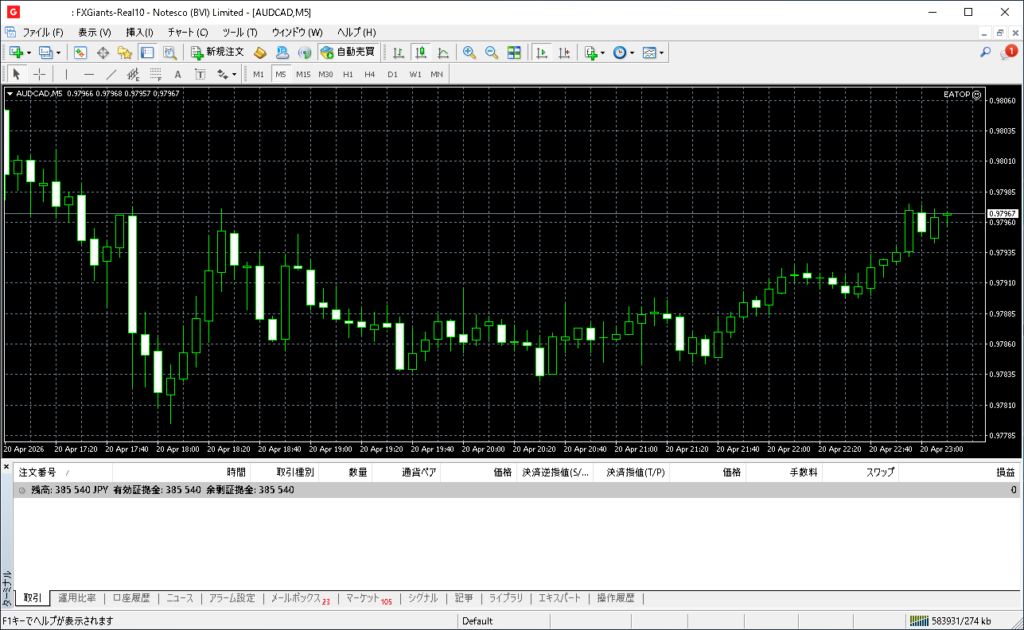The image size is (1024, 630).
Task: Click the zoom out magnifier icon
Action: [x=491, y=52]
